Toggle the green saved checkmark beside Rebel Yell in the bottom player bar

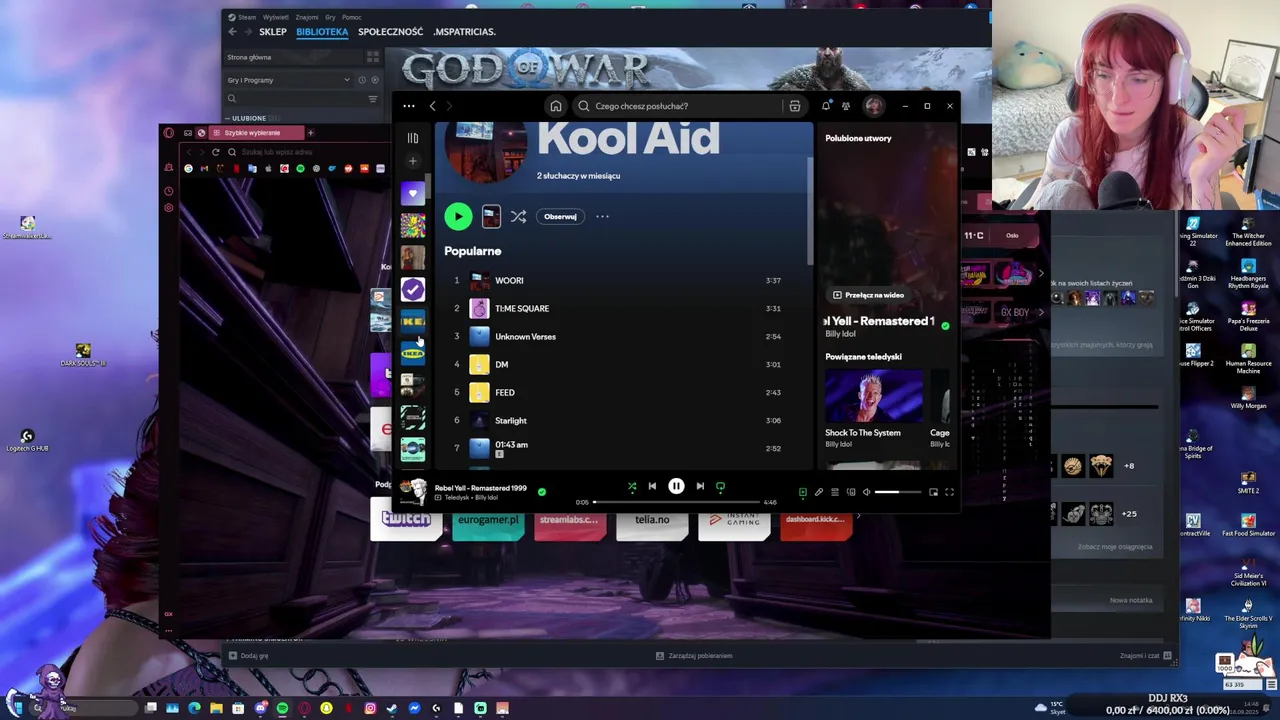click(x=542, y=492)
